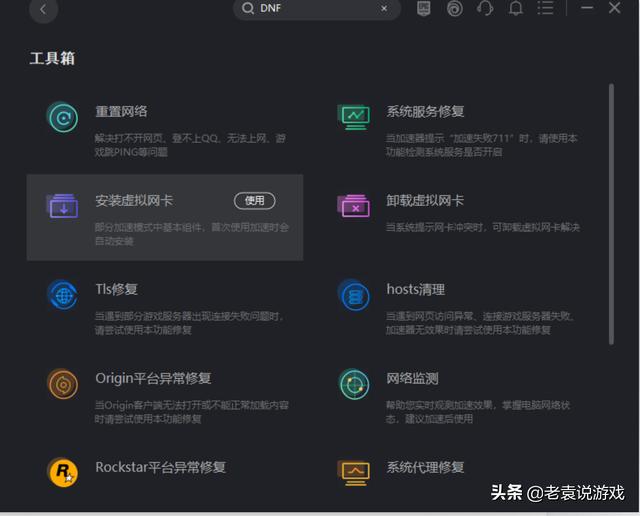Click the Tls修复 description text
The image size is (640, 516).
189,323
